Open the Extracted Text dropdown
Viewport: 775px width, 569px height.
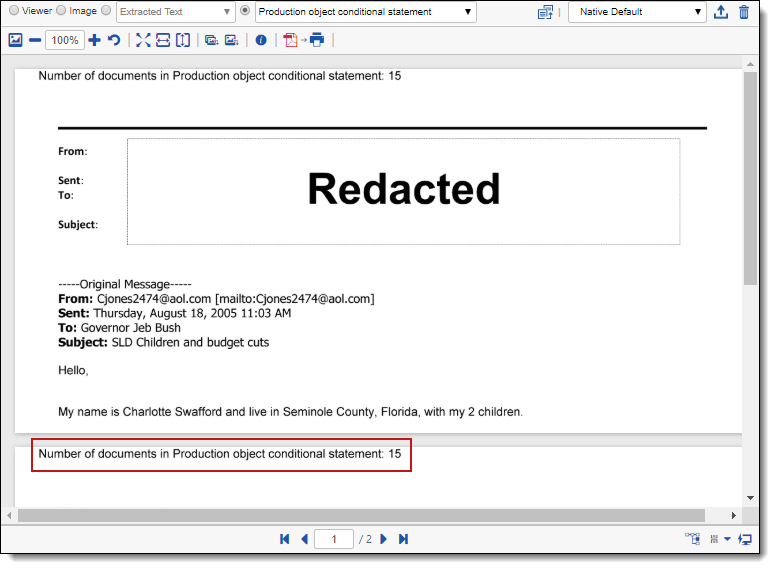[x=175, y=12]
